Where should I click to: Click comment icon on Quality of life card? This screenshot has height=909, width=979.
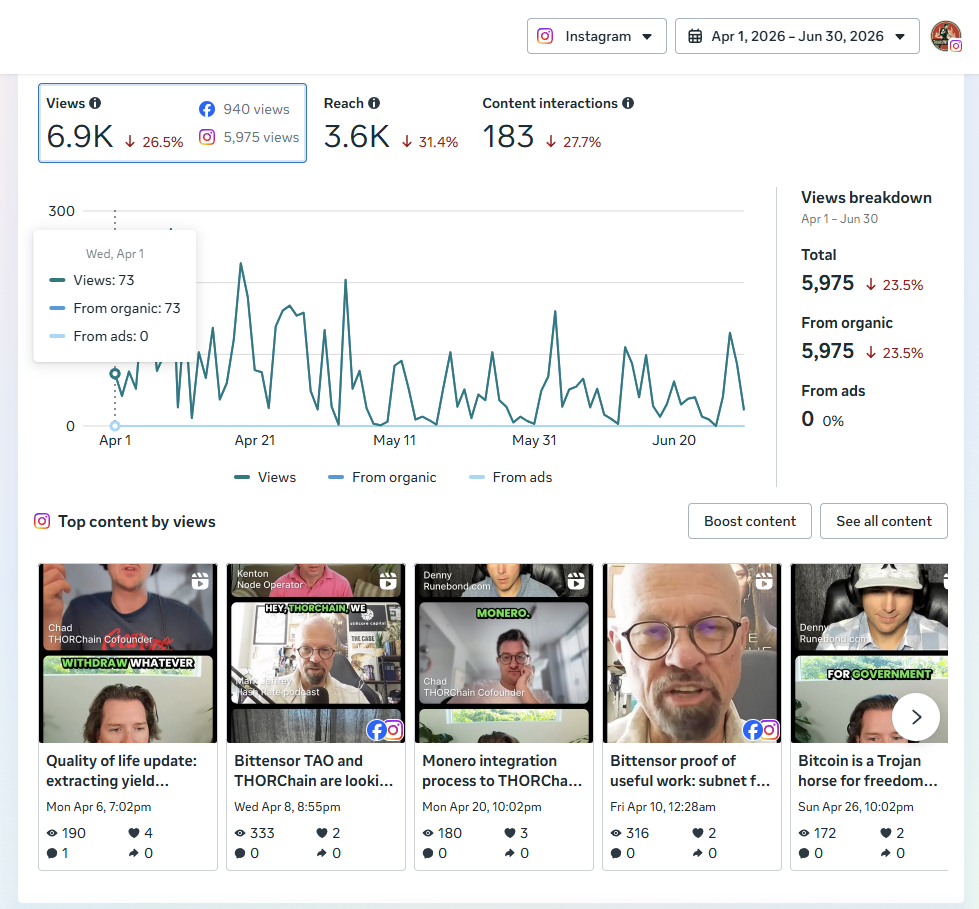tap(52, 853)
